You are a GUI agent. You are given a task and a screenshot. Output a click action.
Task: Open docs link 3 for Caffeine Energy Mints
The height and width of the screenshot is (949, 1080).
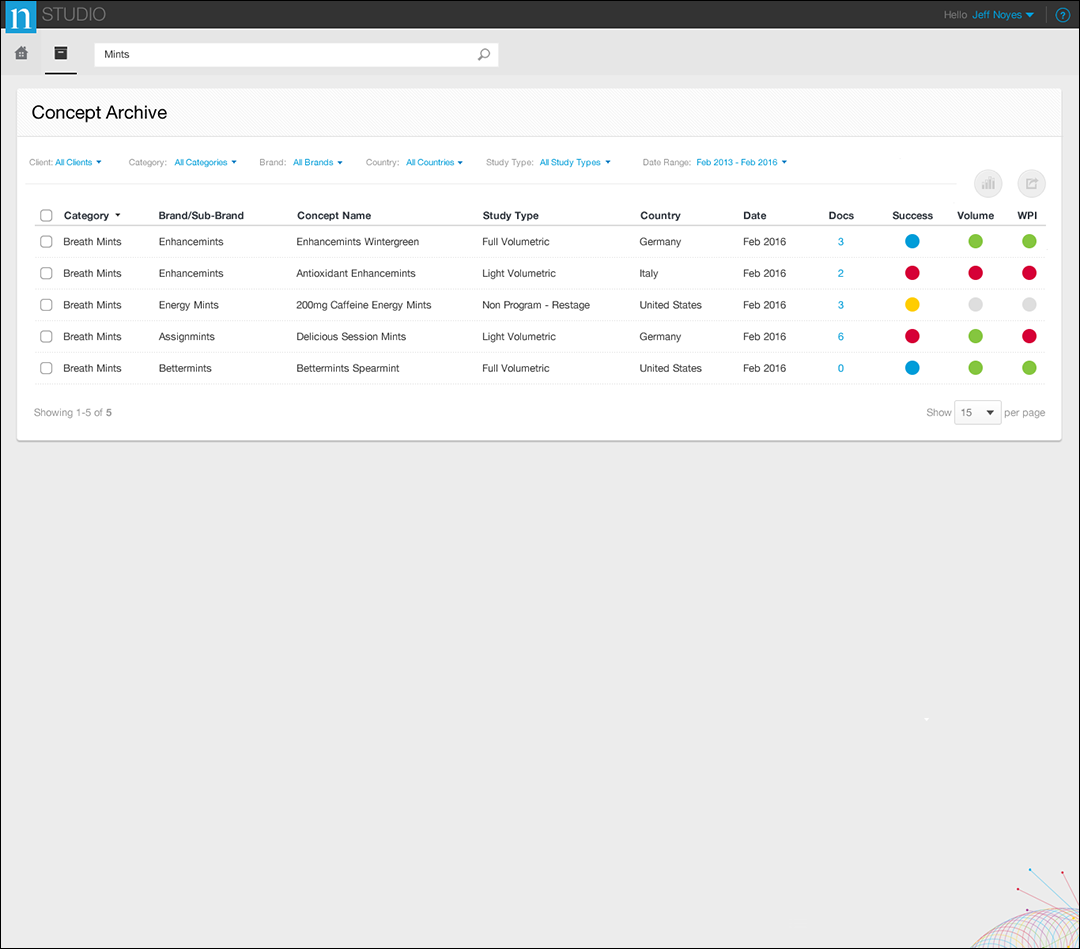pyautogui.click(x=840, y=305)
